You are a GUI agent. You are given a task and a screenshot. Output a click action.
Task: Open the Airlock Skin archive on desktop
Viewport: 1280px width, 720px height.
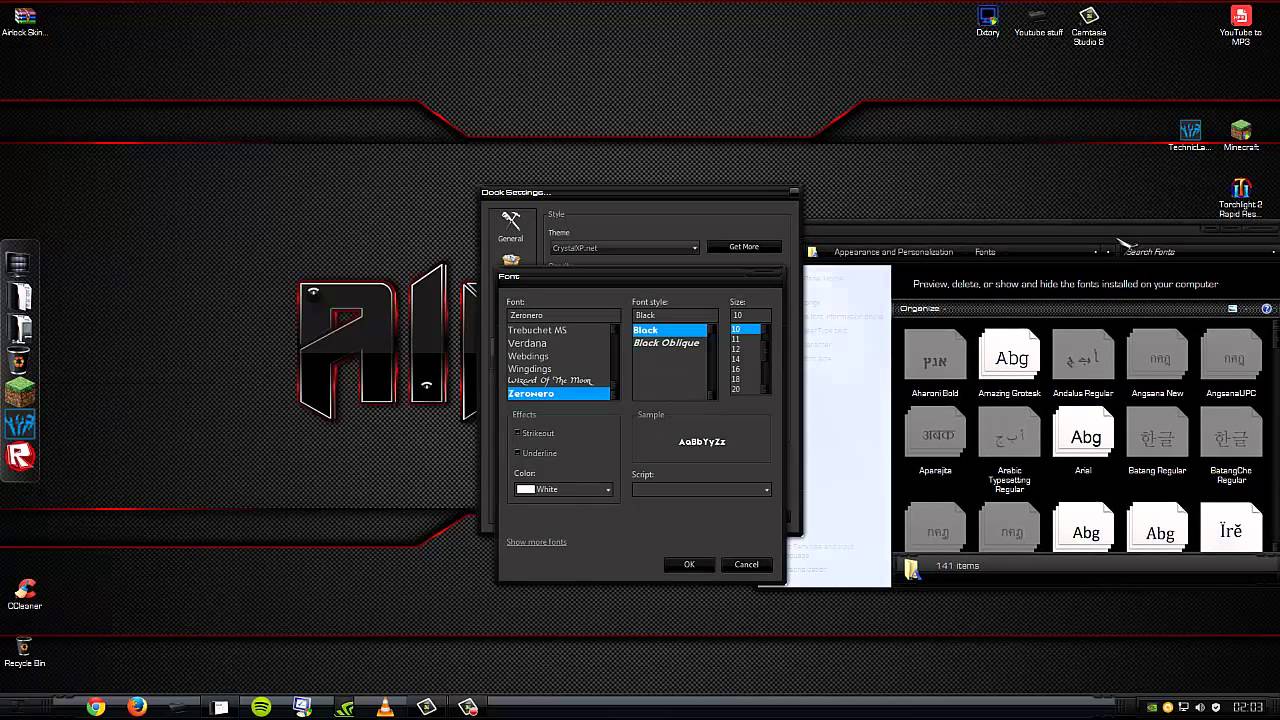[x=24, y=21]
